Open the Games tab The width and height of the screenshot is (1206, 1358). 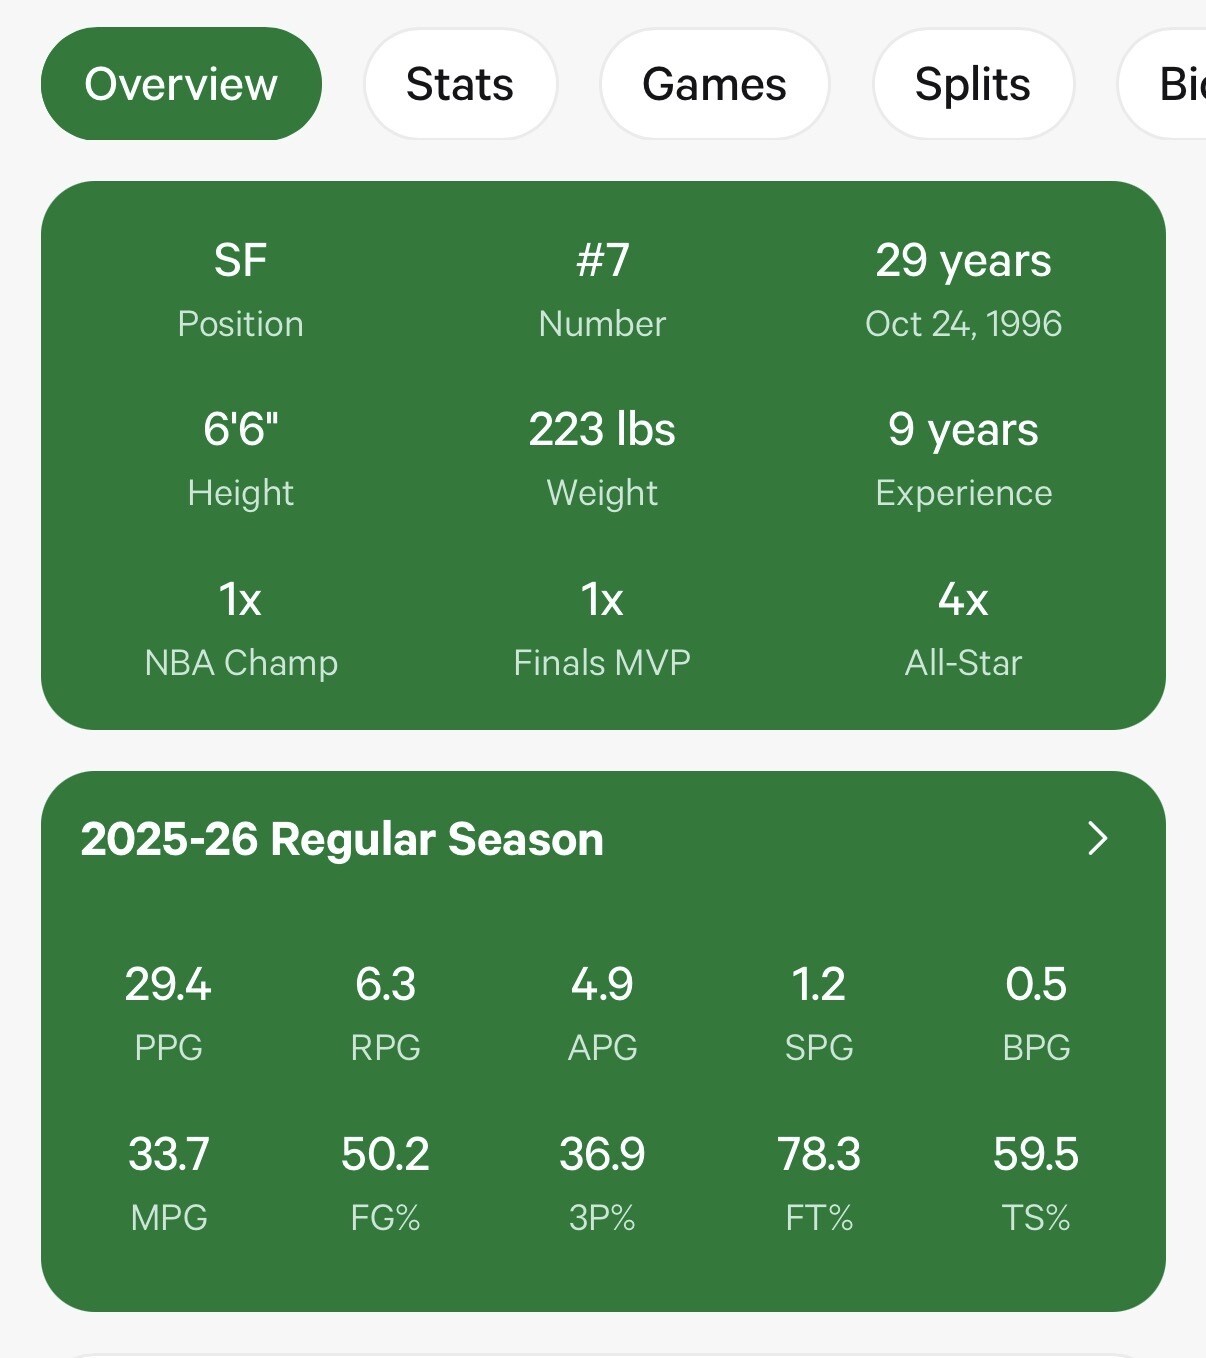(714, 84)
